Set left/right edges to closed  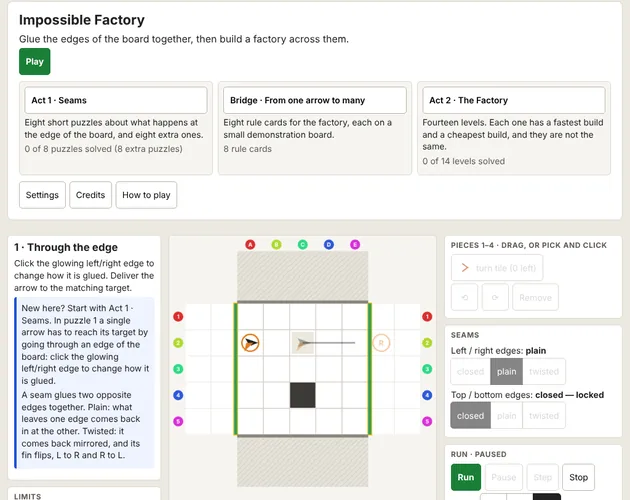click(470, 371)
